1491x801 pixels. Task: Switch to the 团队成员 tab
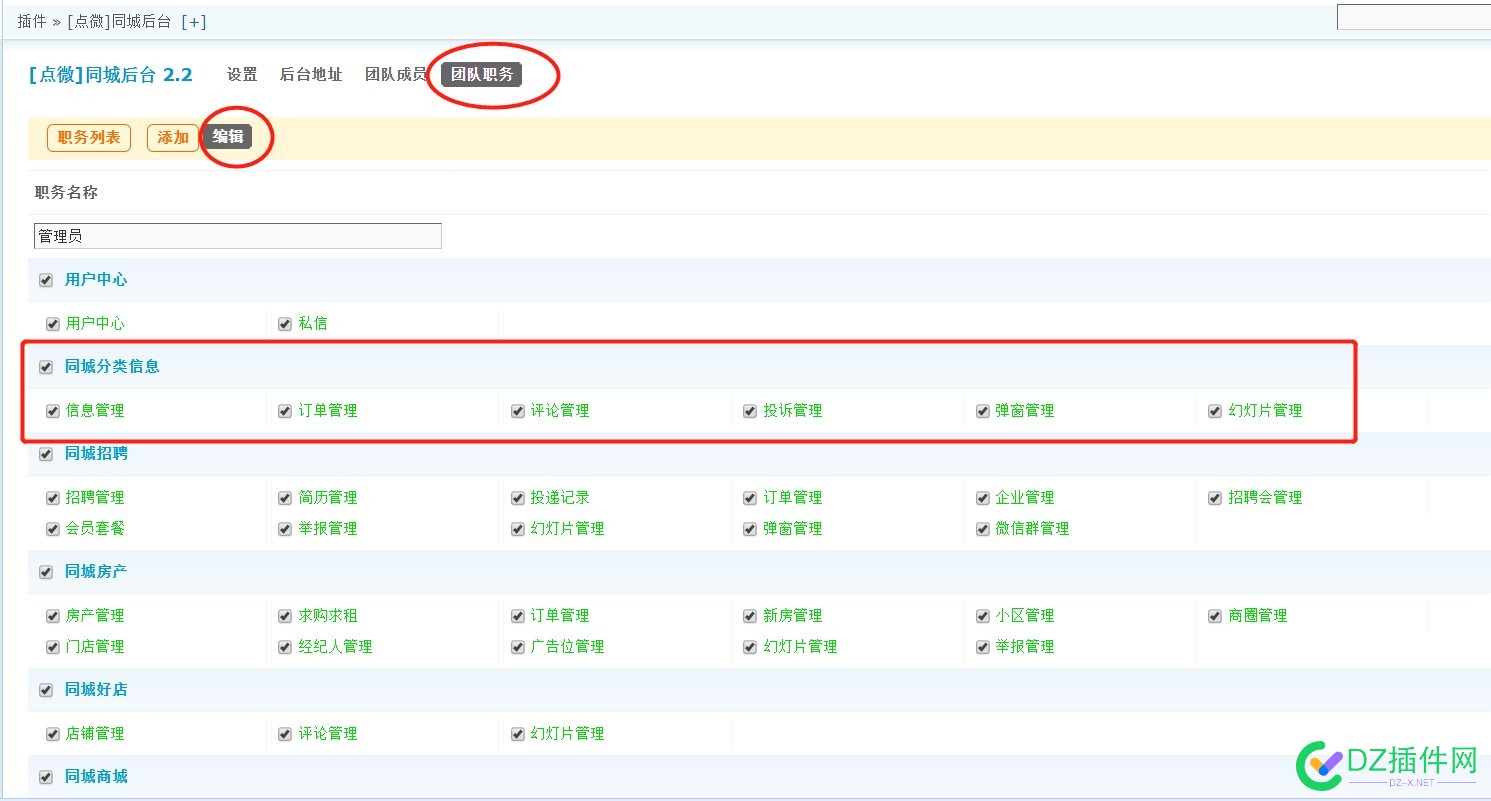click(396, 75)
